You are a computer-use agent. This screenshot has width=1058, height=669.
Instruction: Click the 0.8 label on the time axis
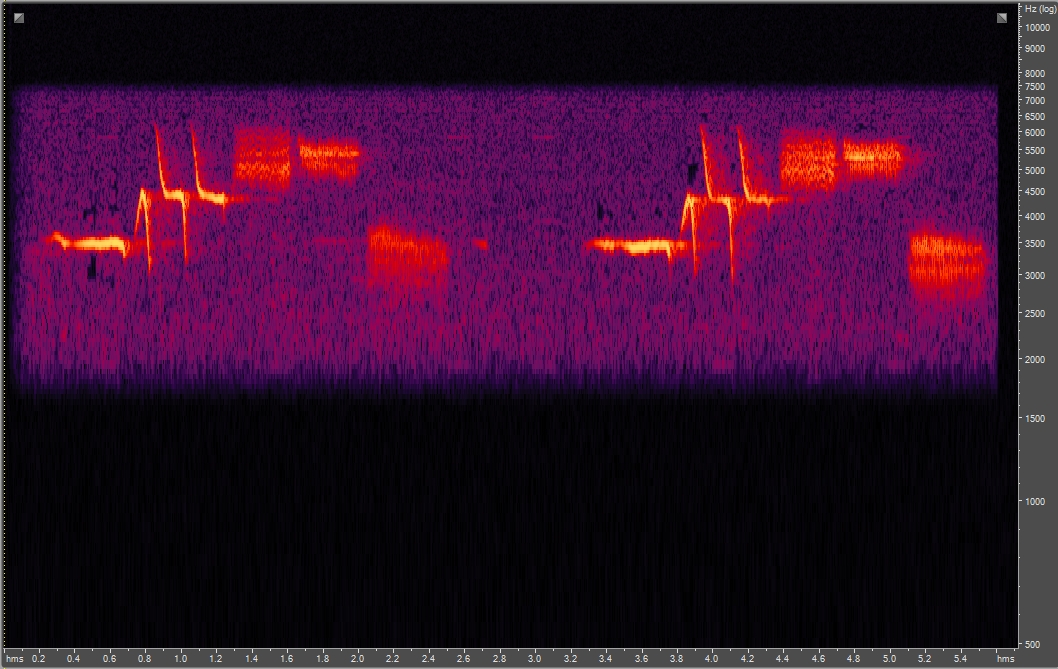pos(147,659)
